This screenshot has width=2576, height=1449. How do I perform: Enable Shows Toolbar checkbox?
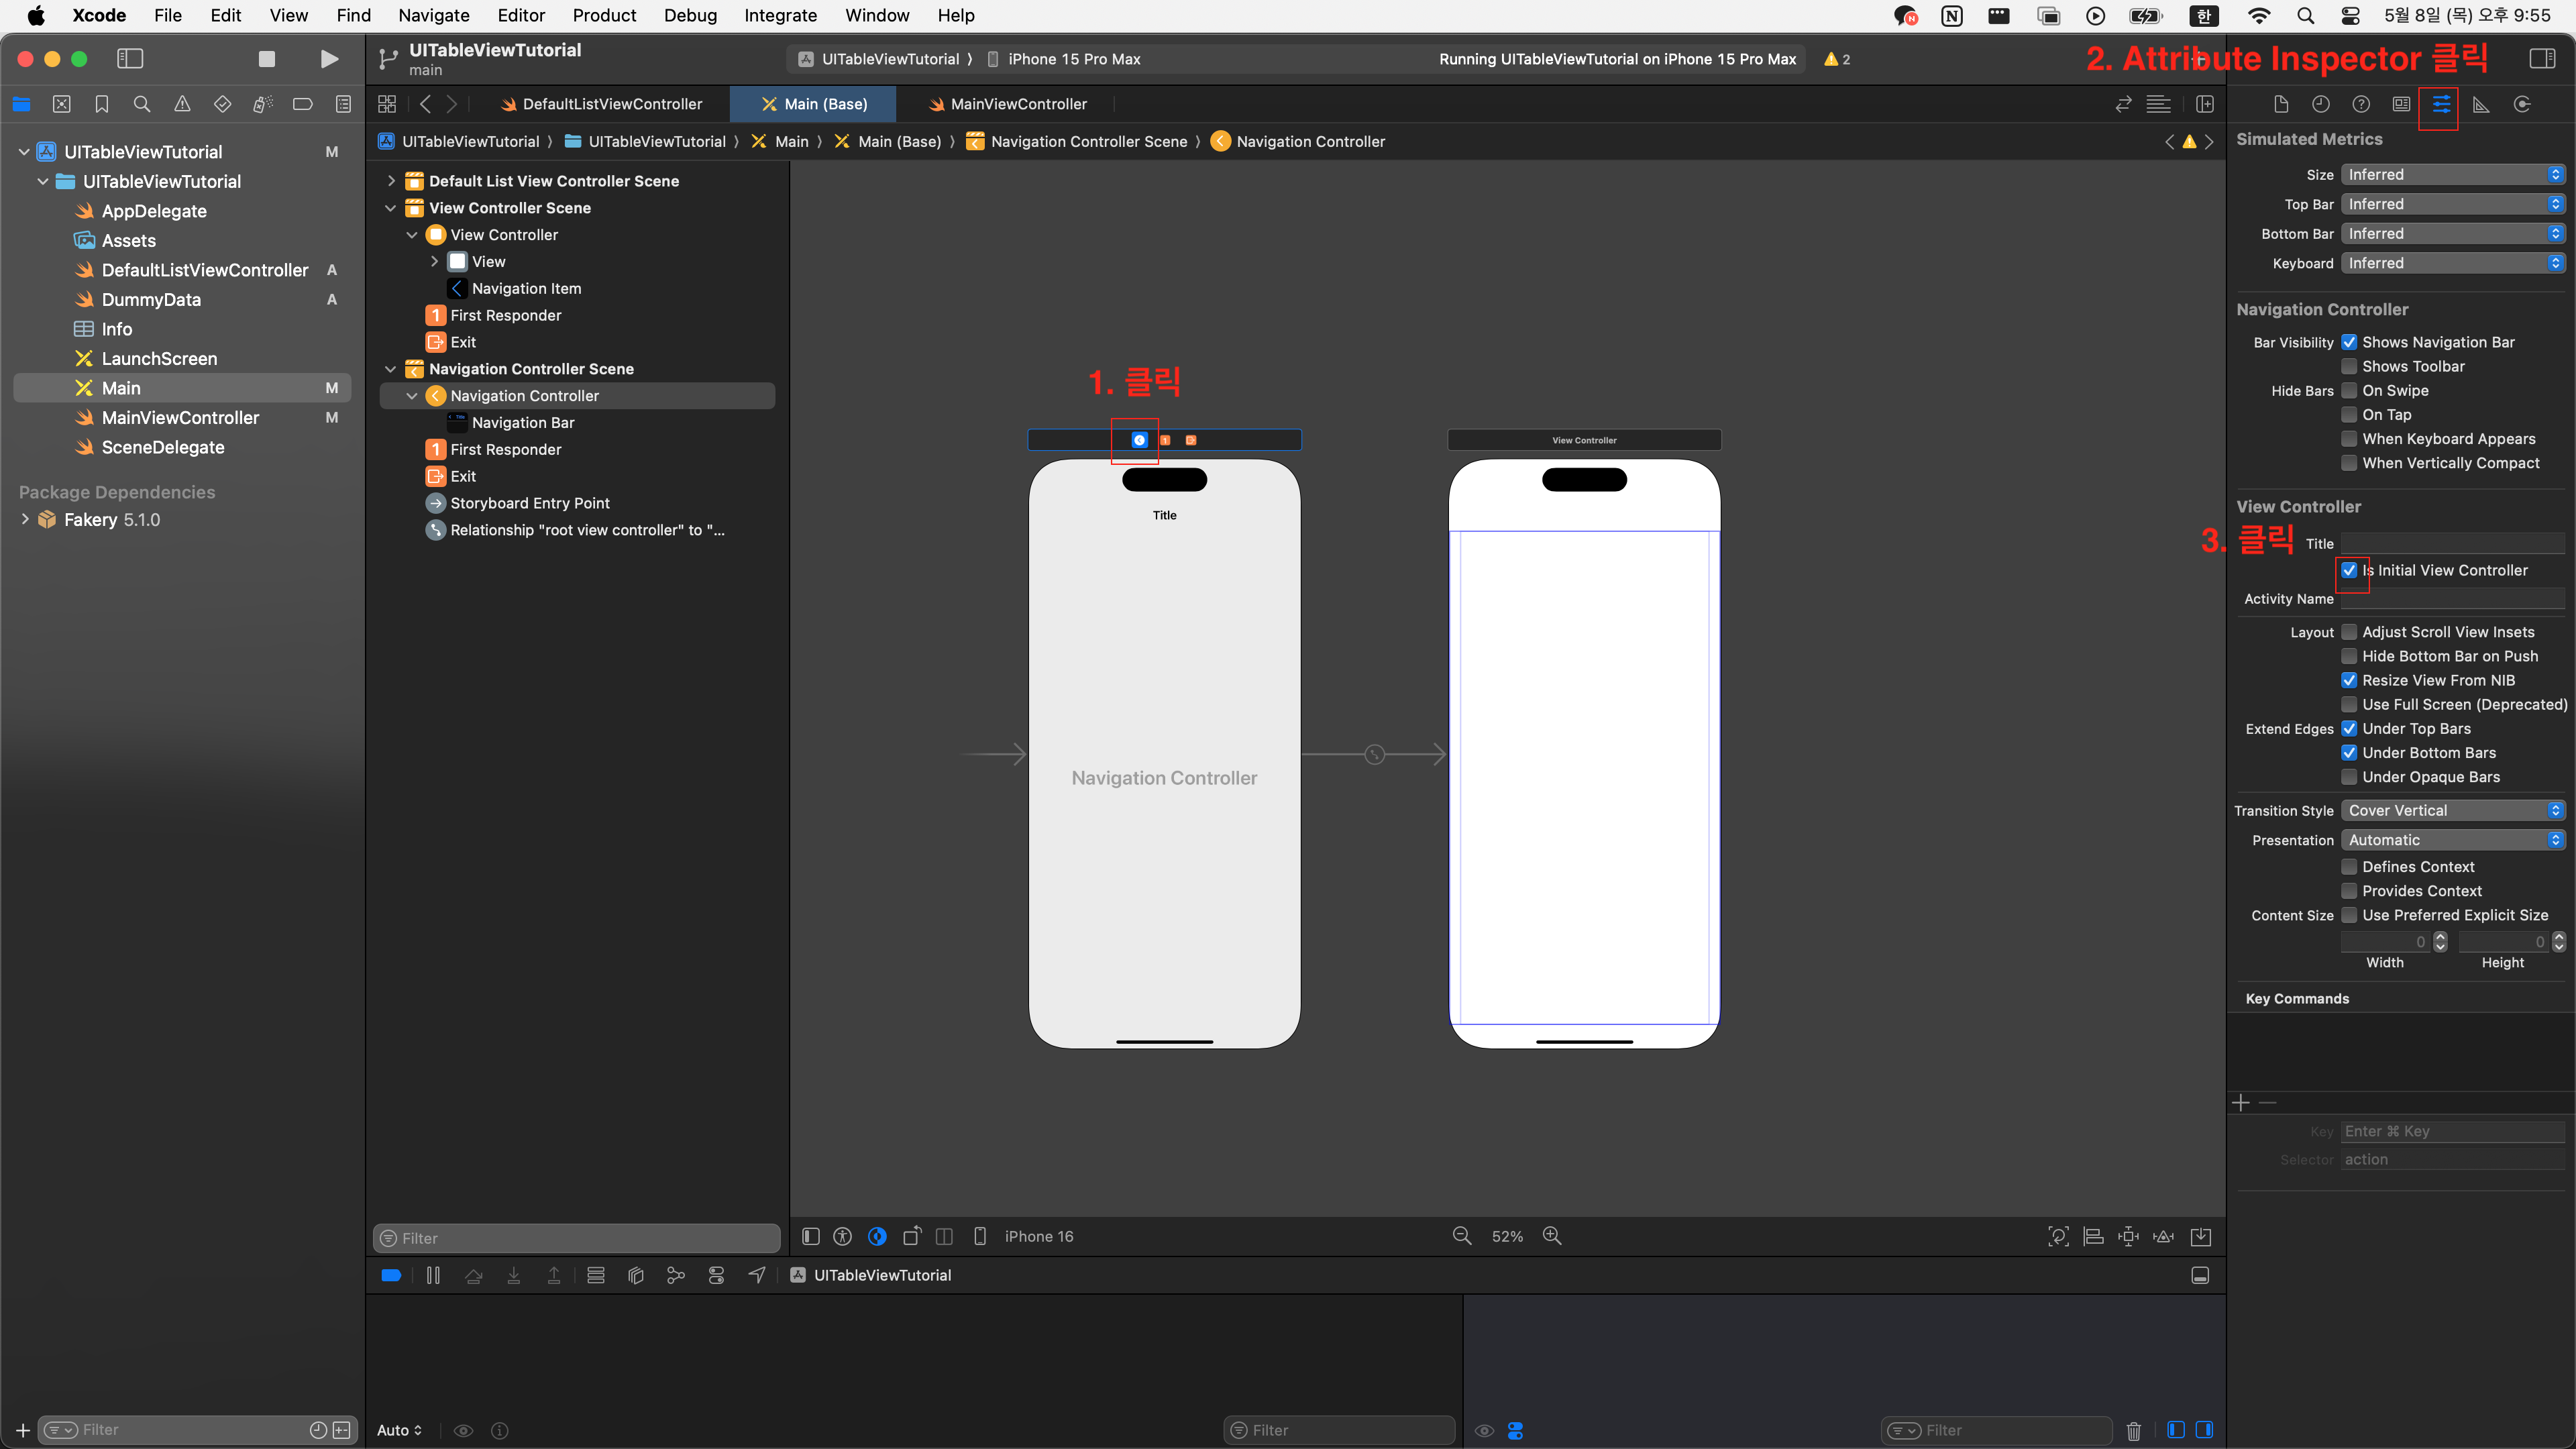coord(2349,366)
